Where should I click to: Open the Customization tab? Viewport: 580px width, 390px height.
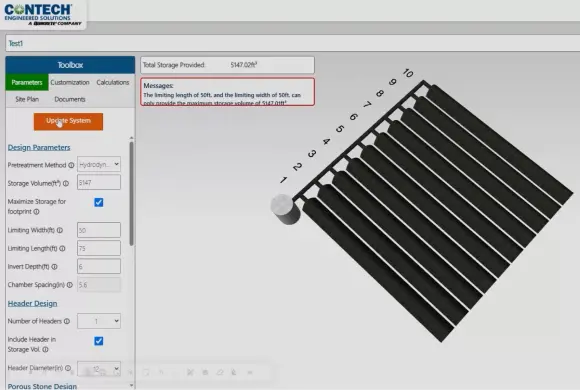(x=70, y=82)
